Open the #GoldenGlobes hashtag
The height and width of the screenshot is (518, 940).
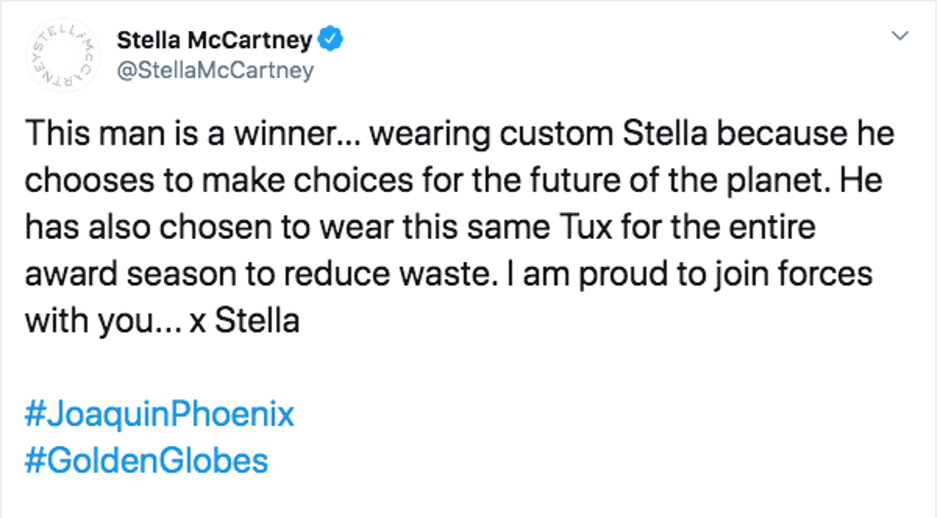(145, 461)
